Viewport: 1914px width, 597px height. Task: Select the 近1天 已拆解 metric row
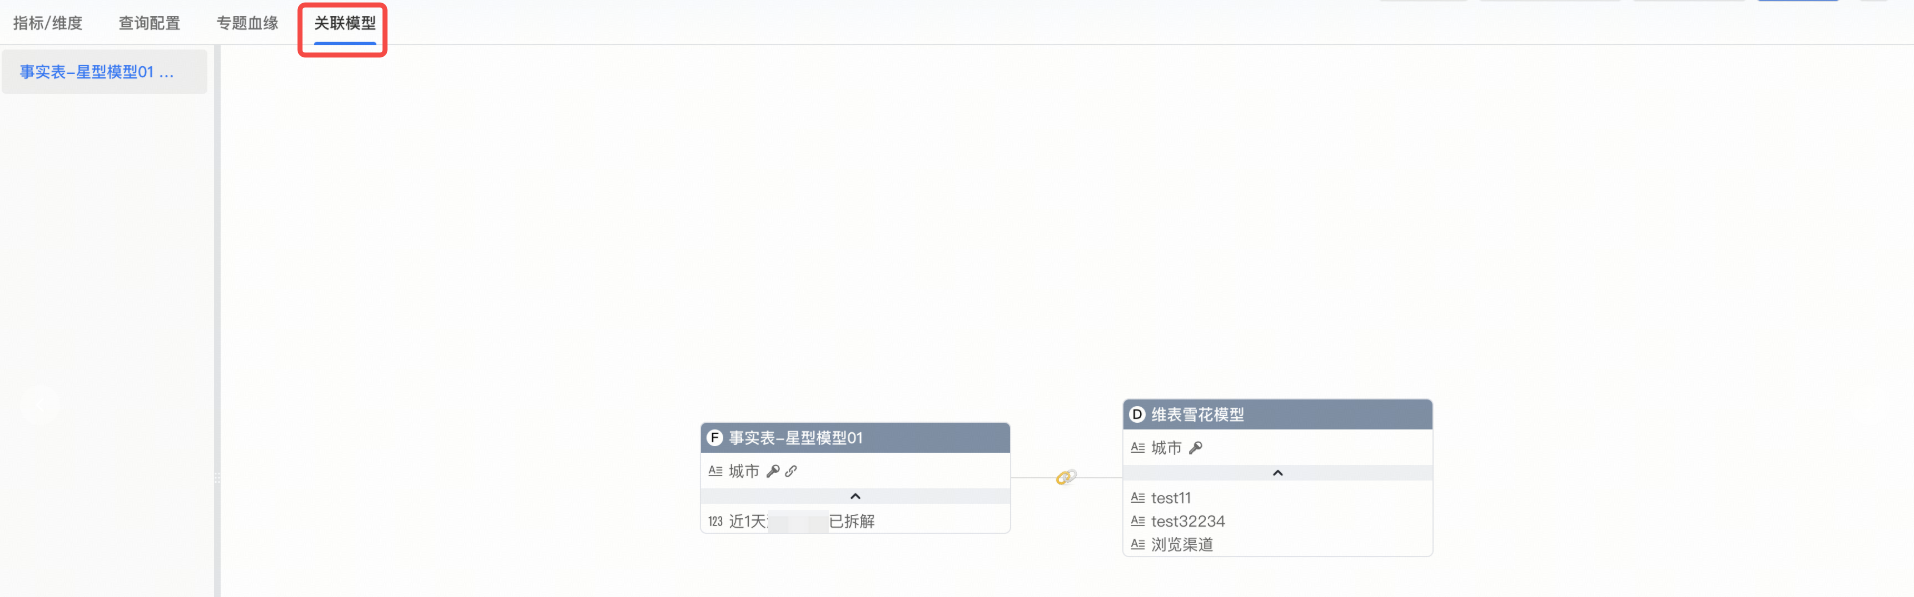pos(802,521)
